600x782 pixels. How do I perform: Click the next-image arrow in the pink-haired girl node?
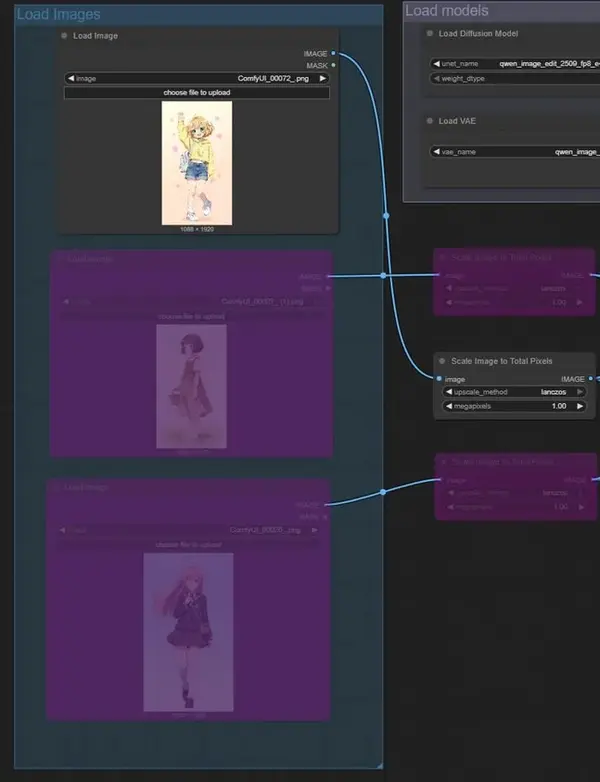(x=314, y=530)
